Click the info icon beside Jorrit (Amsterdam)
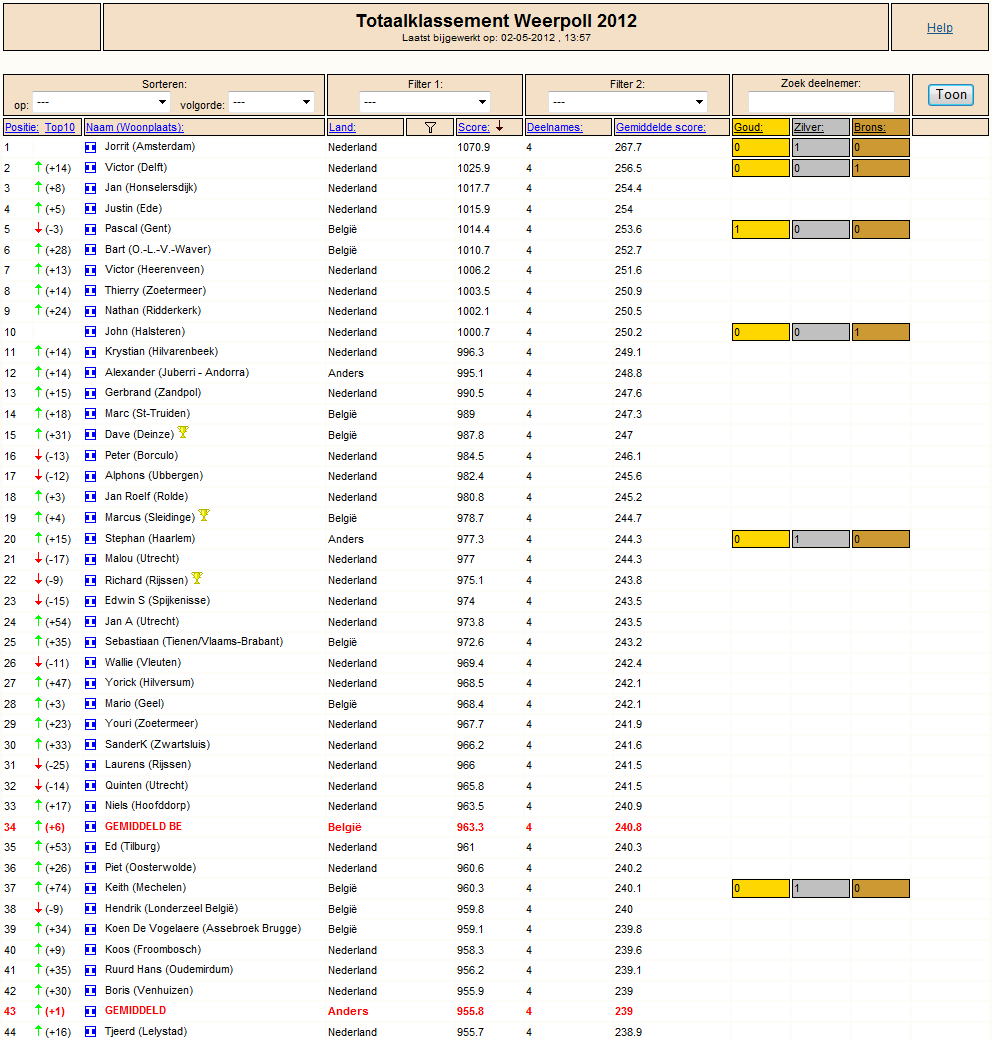992x1041 pixels. [x=90, y=147]
